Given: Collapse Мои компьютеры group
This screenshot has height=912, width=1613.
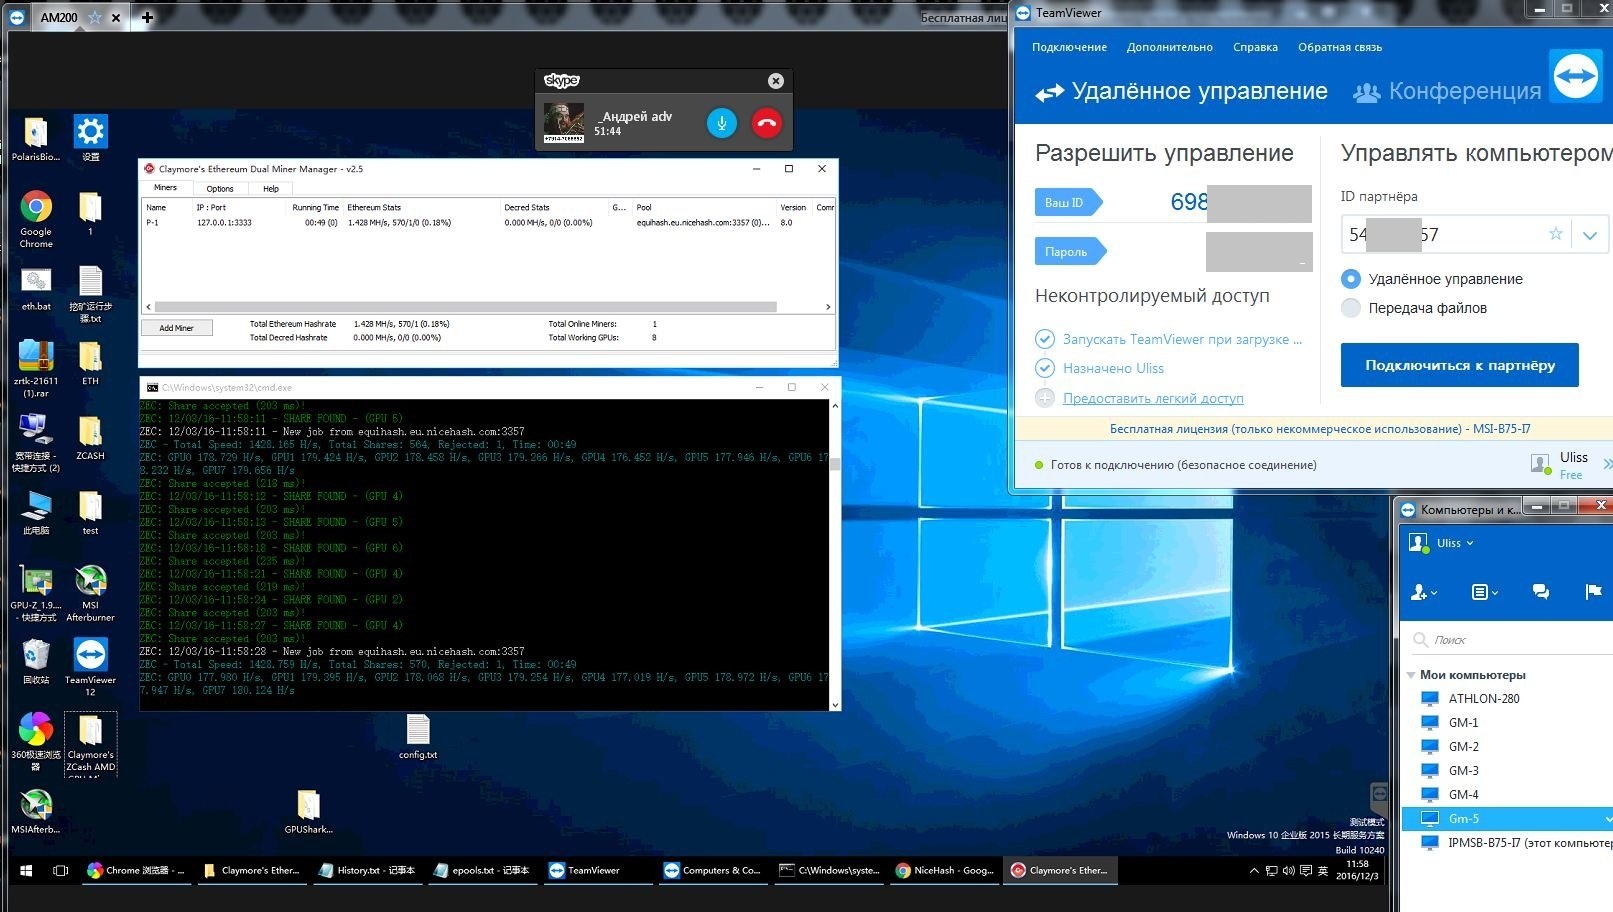Looking at the screenshot, I should [x=1411, y=675].
